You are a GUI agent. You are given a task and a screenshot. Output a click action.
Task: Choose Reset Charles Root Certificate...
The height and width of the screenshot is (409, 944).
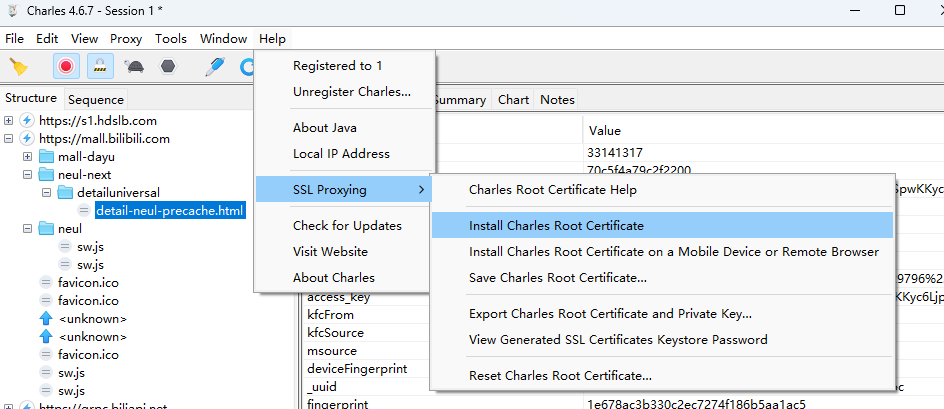(x=662, y=376)
